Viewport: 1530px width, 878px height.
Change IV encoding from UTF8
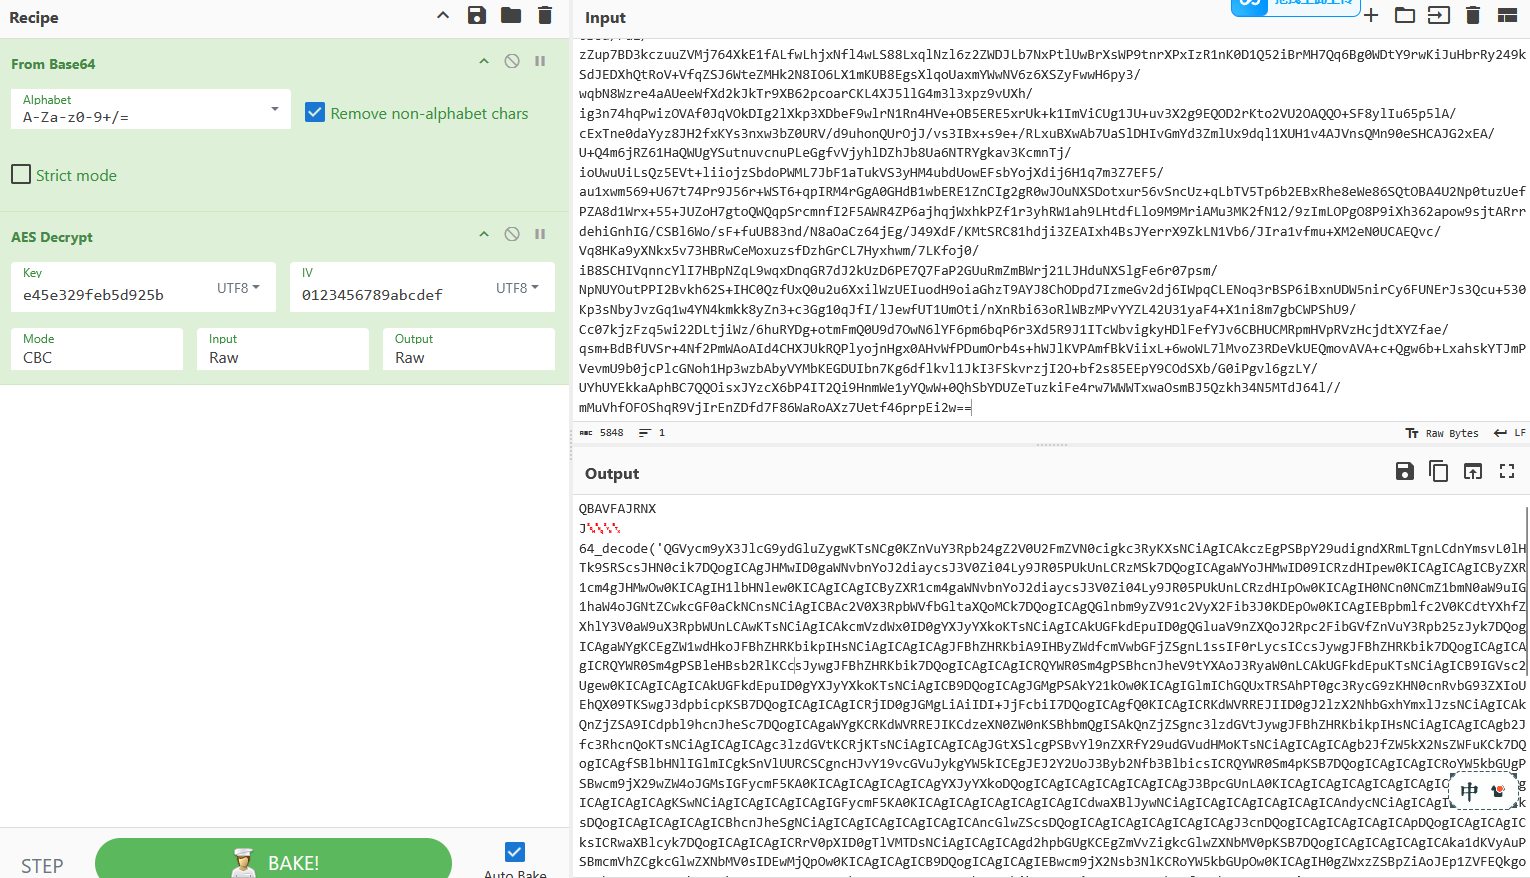coord(518,288)
